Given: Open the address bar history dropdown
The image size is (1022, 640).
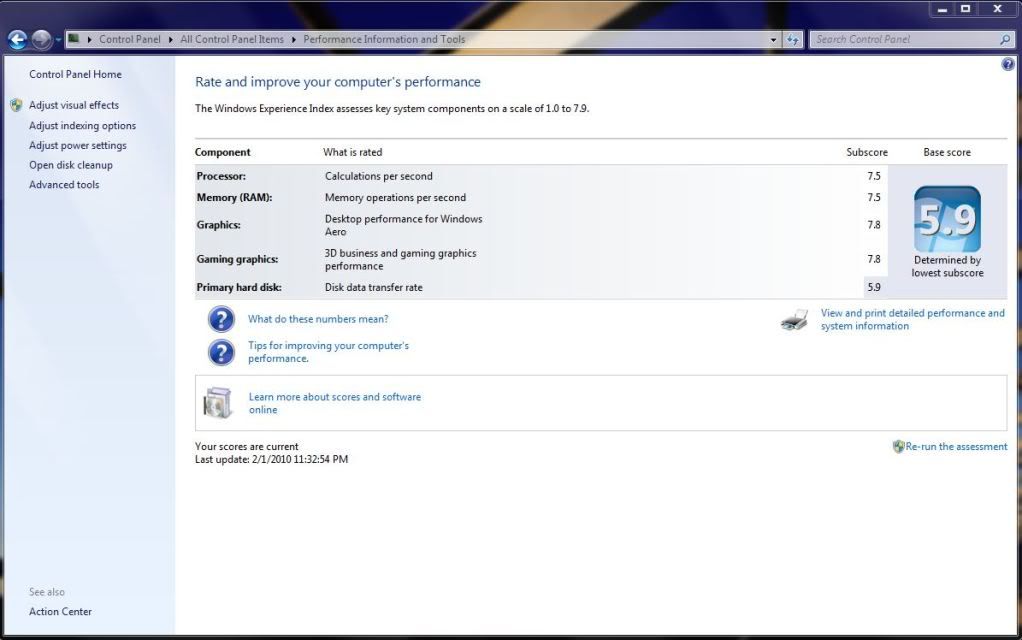Looking at the screenshot, I should (773, 40).
